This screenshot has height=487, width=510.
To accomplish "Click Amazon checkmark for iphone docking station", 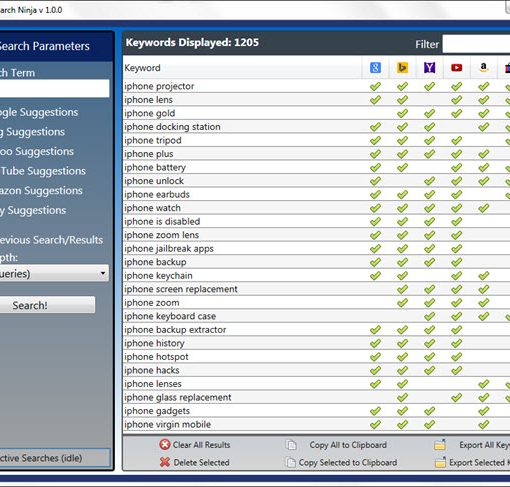I will (483, 127).
